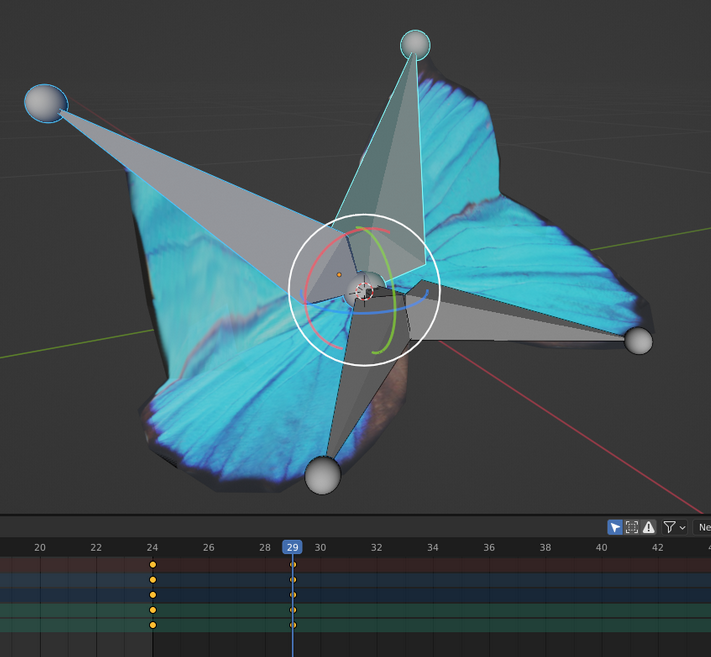Click frame number 42 on the ruler

pyautogui.click(x=657, y=547)
